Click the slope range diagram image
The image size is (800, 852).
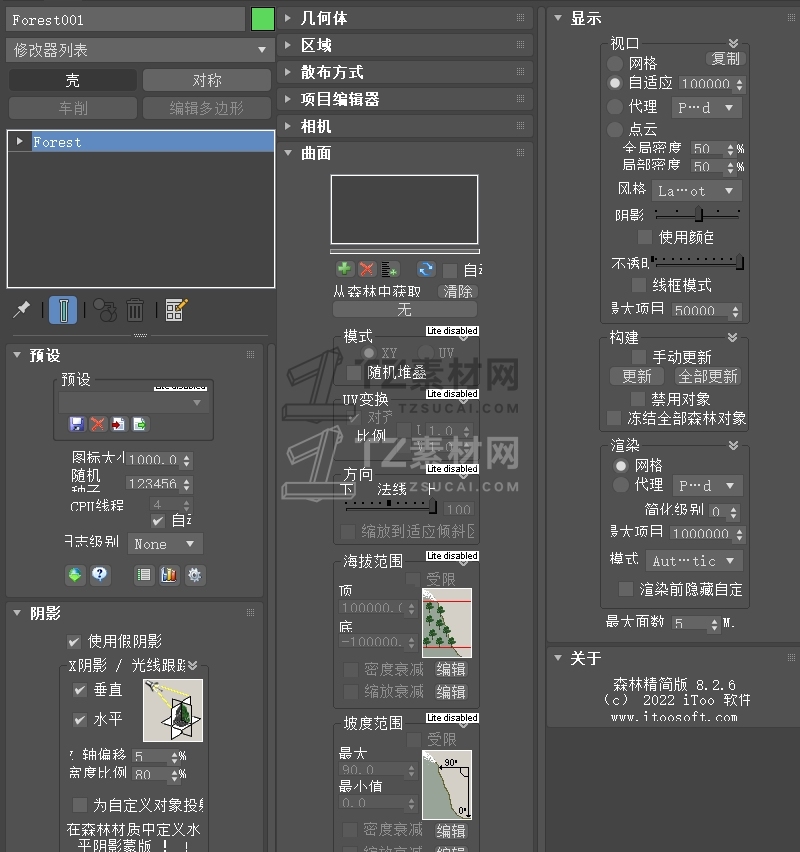point(447,785)
